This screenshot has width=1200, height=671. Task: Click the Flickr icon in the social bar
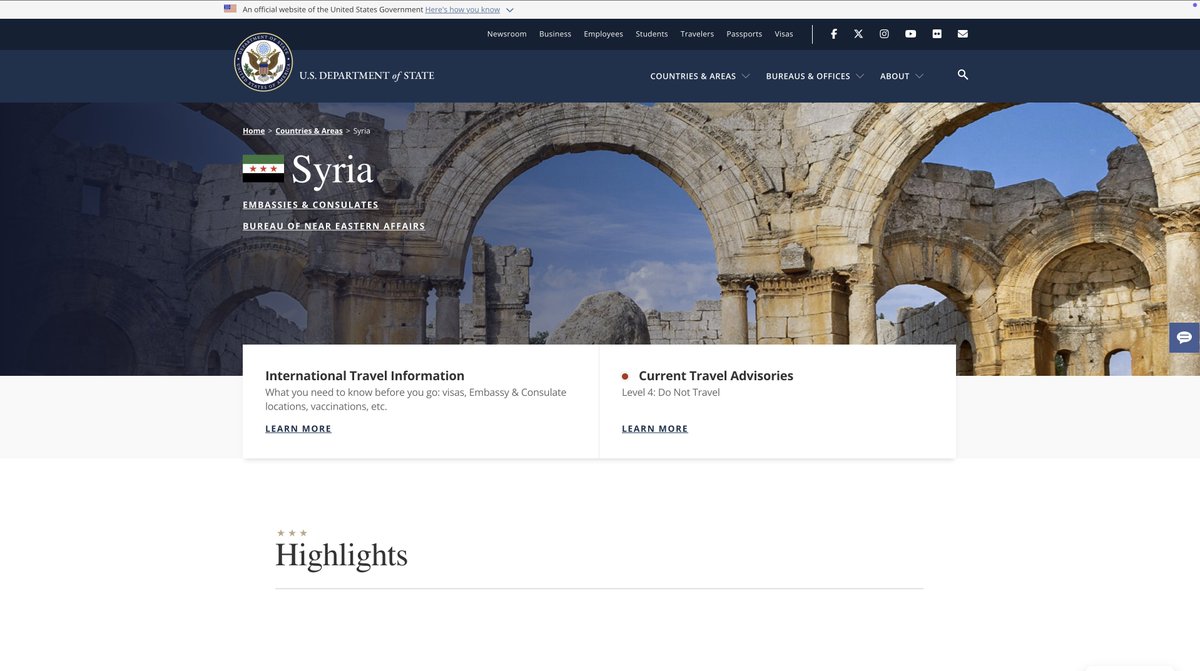pos(936,33)
